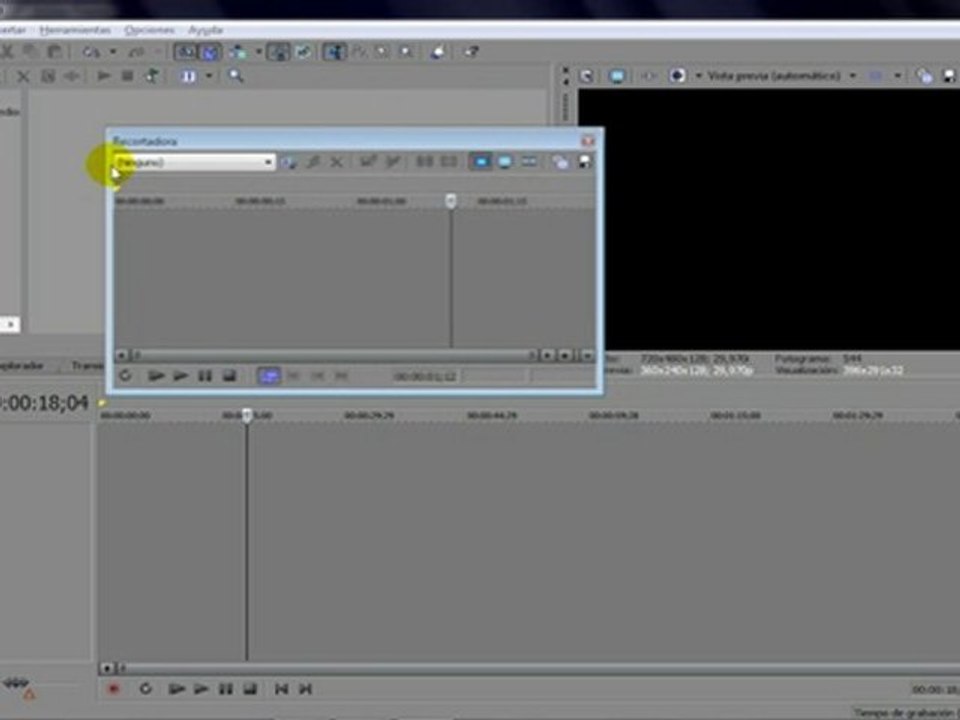Click the blue Views button in media toolbar
The width and height of the screenshot is (960, 720).
[x=188, y=76]
